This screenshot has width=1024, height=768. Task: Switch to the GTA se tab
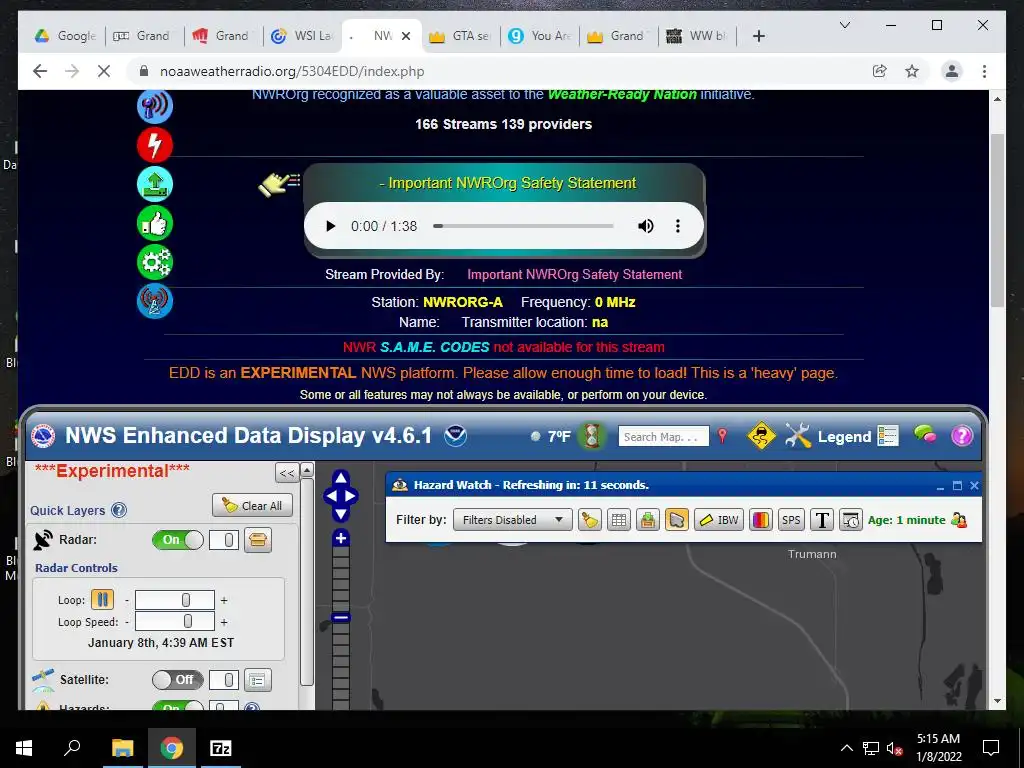(x=460, y=36)
